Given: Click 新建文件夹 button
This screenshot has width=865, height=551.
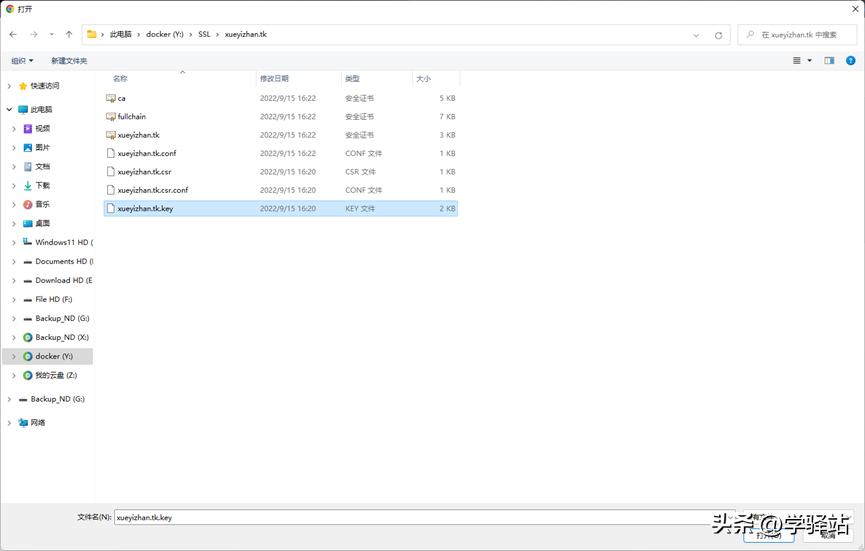Looking at the screenshot, I should (x=69, y=61).
